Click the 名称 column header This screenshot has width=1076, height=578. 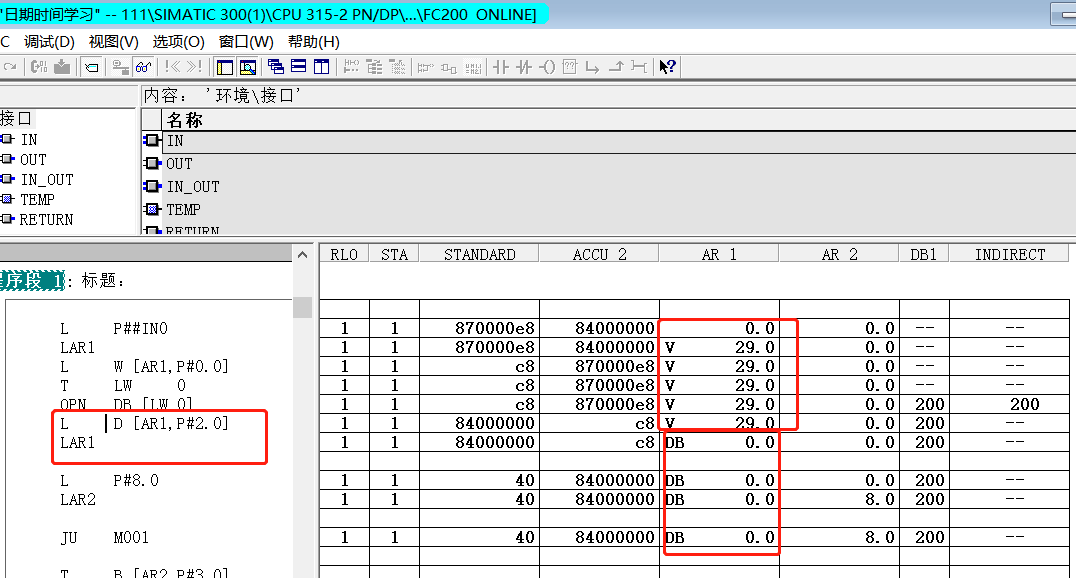[185, 120]
